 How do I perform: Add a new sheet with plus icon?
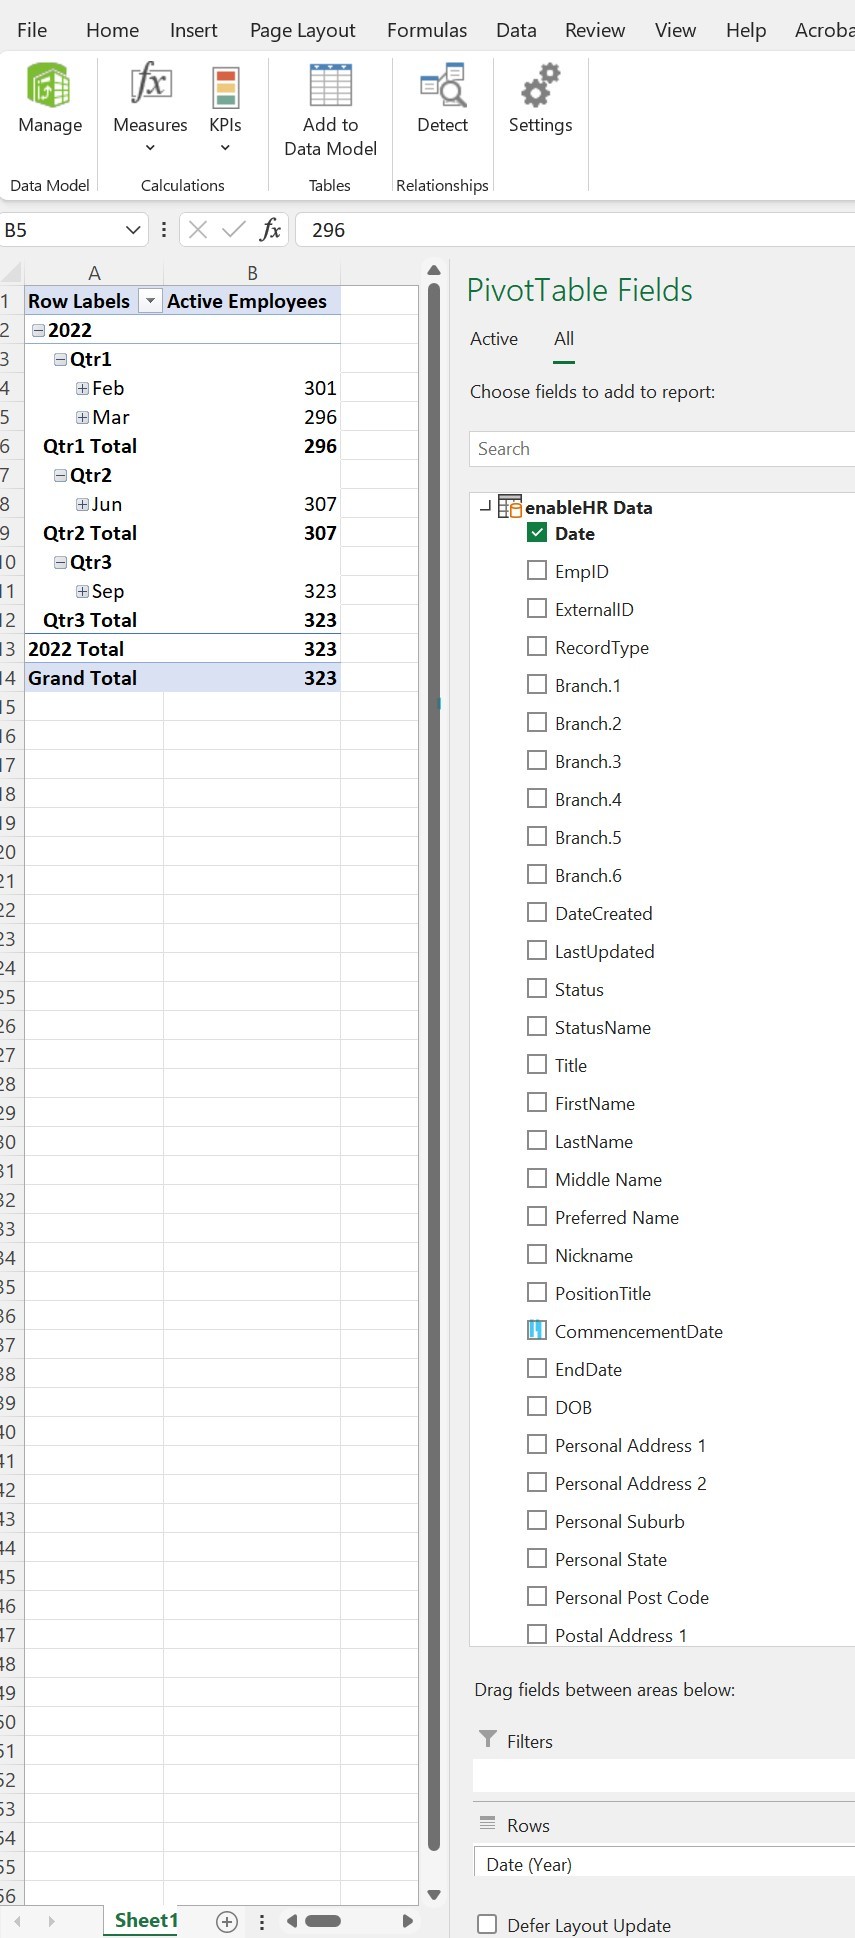tap(227, 1921)
